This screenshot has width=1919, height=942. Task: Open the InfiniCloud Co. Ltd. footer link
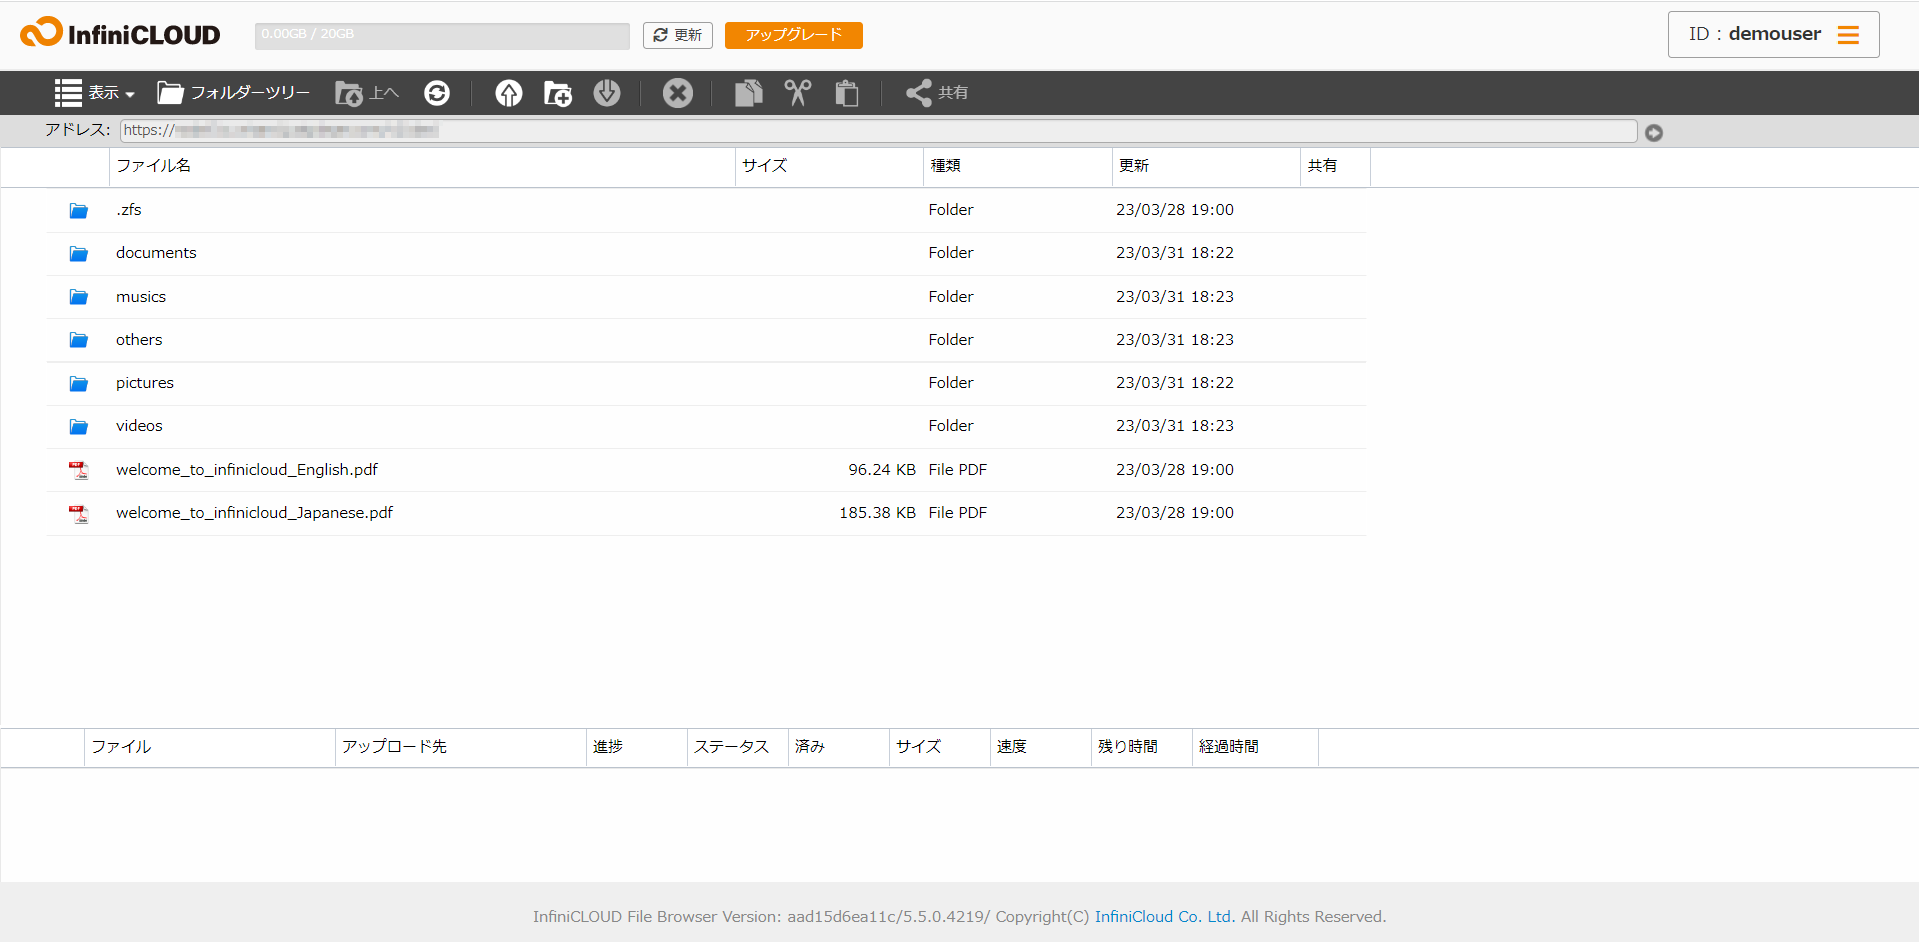point(1164,917)
